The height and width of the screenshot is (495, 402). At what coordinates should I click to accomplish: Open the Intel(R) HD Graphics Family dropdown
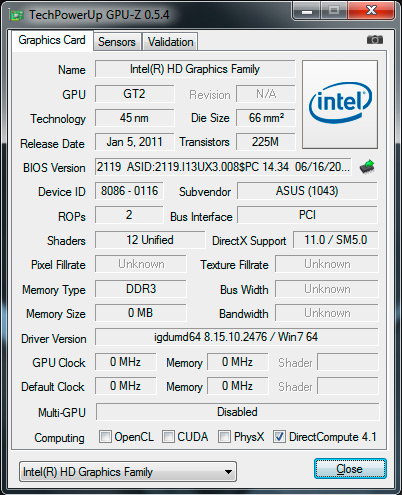128,472
